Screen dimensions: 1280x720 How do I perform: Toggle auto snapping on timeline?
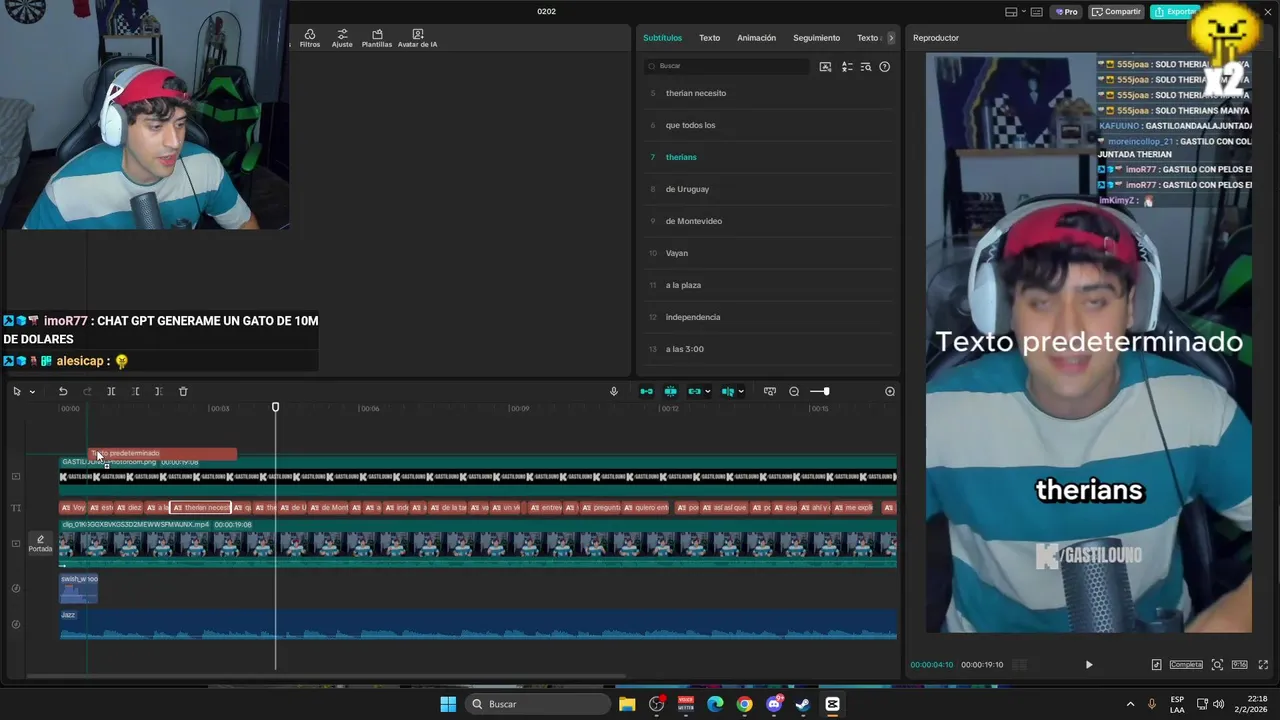670,391
